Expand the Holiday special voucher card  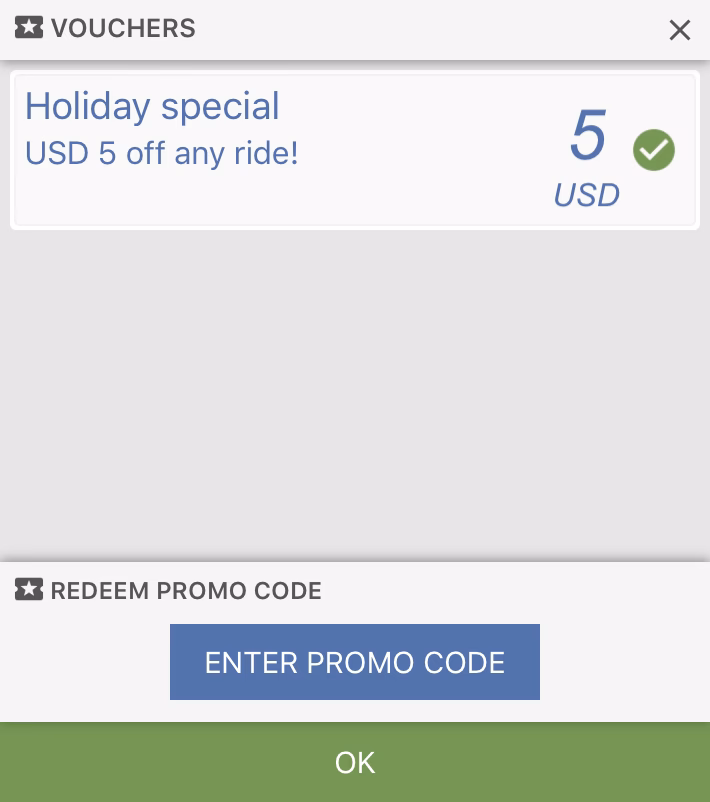[x=355, y=150]
